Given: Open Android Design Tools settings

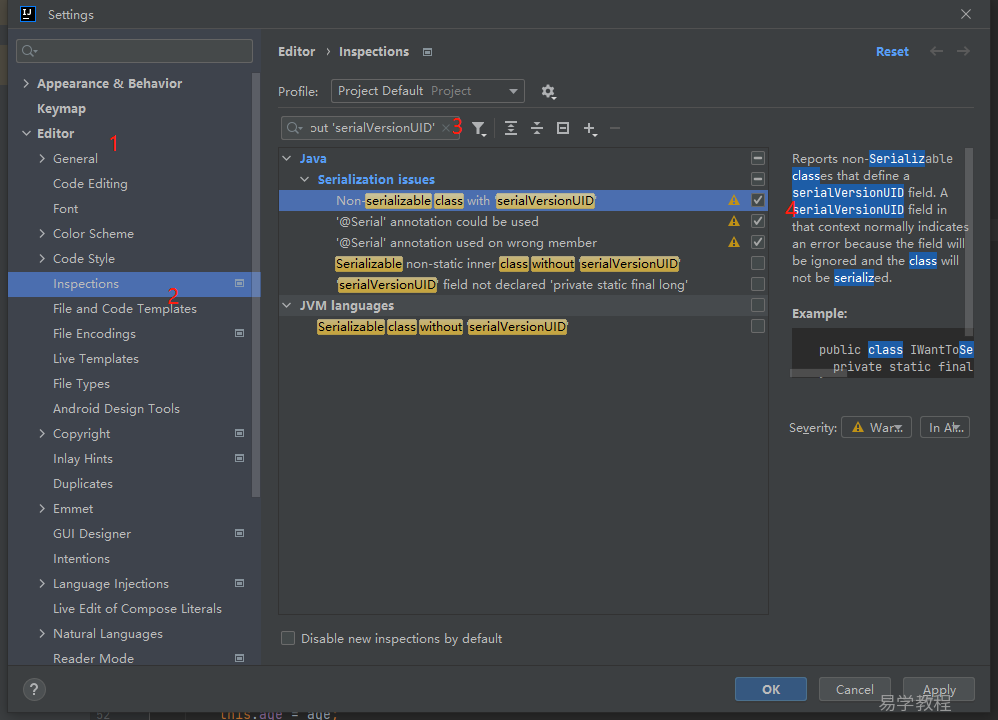Looking at the screenshot, I should point(116,409).
